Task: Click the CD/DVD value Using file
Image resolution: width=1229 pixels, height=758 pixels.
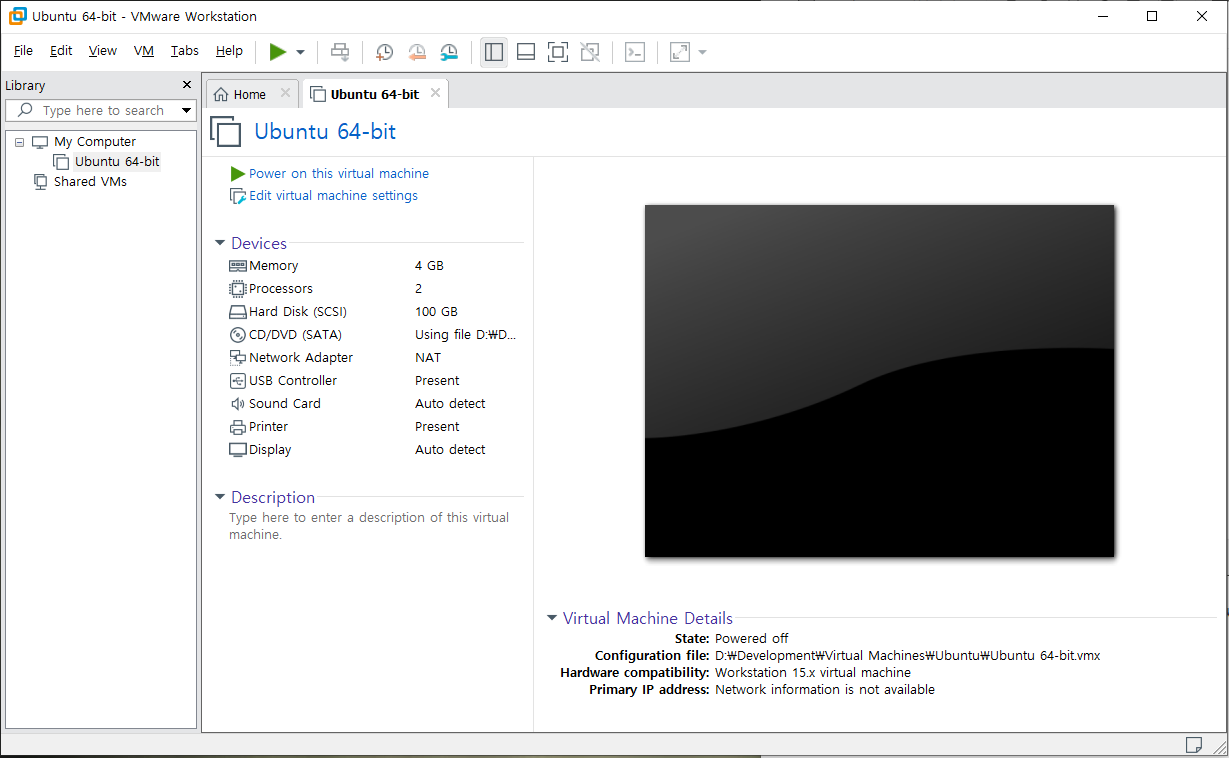Action: (466, 335)
